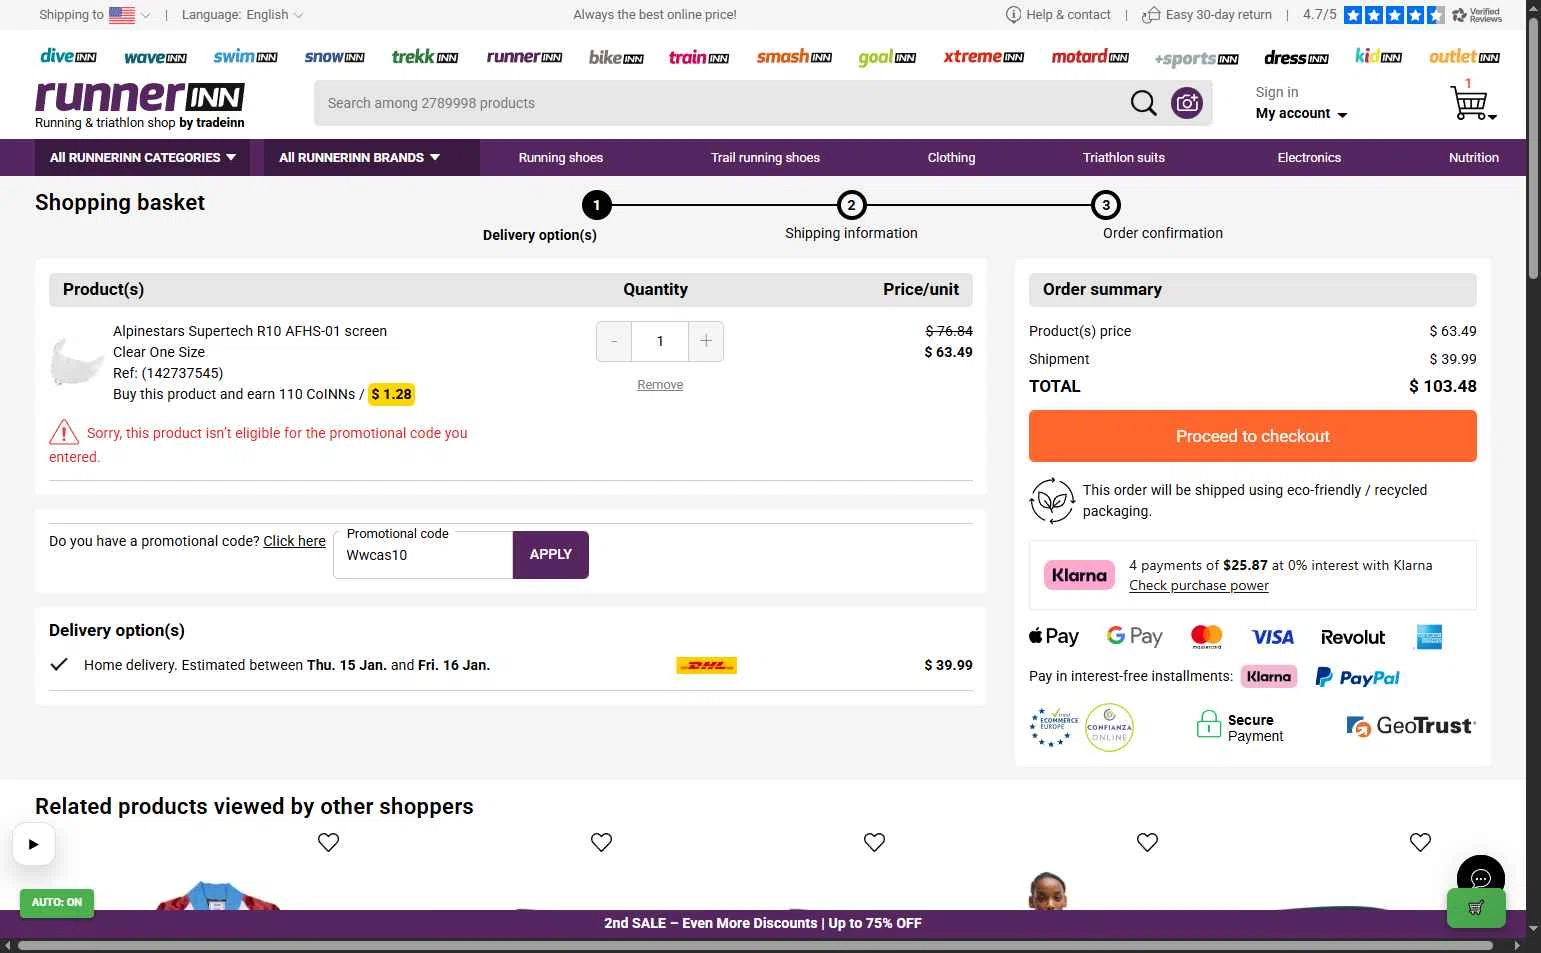Open the dressinn store logo

pos(1296,57)
